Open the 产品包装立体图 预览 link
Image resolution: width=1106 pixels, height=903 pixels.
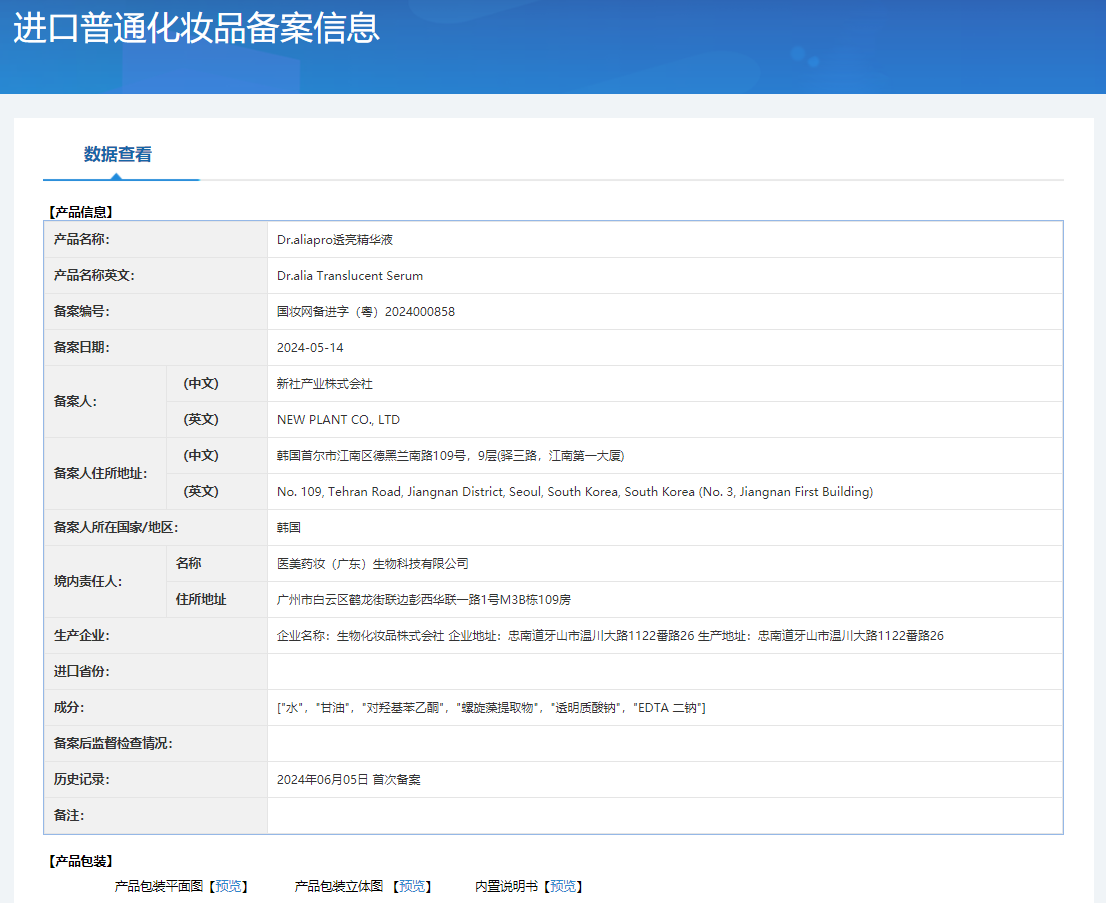[x=412, y=886]
